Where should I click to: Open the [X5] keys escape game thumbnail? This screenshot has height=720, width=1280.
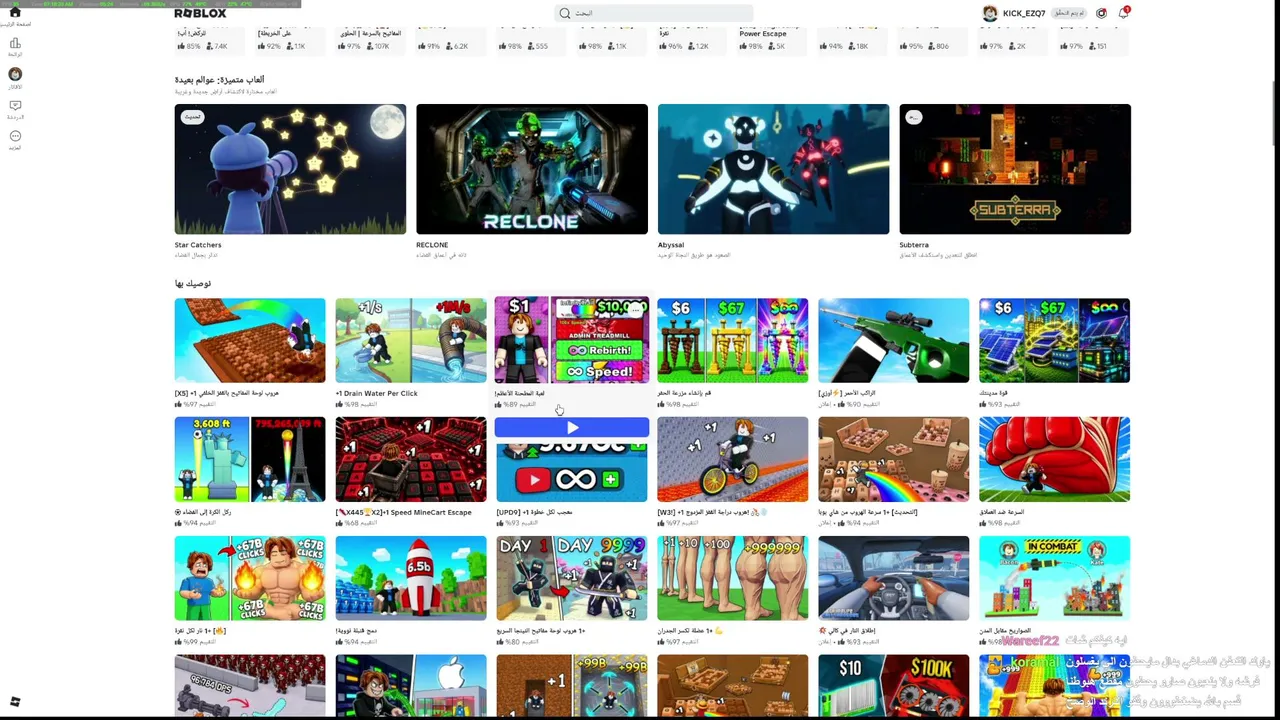(x=250, y=340)
